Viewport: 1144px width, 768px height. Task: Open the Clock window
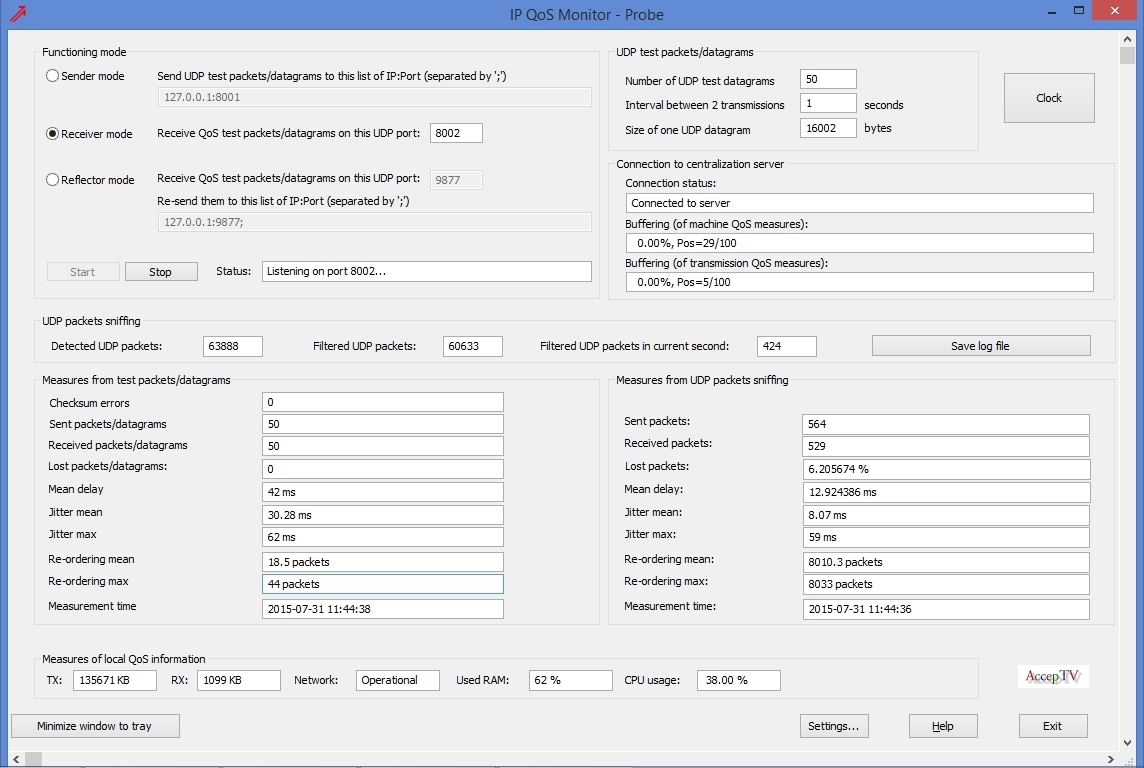[1048, 97]
